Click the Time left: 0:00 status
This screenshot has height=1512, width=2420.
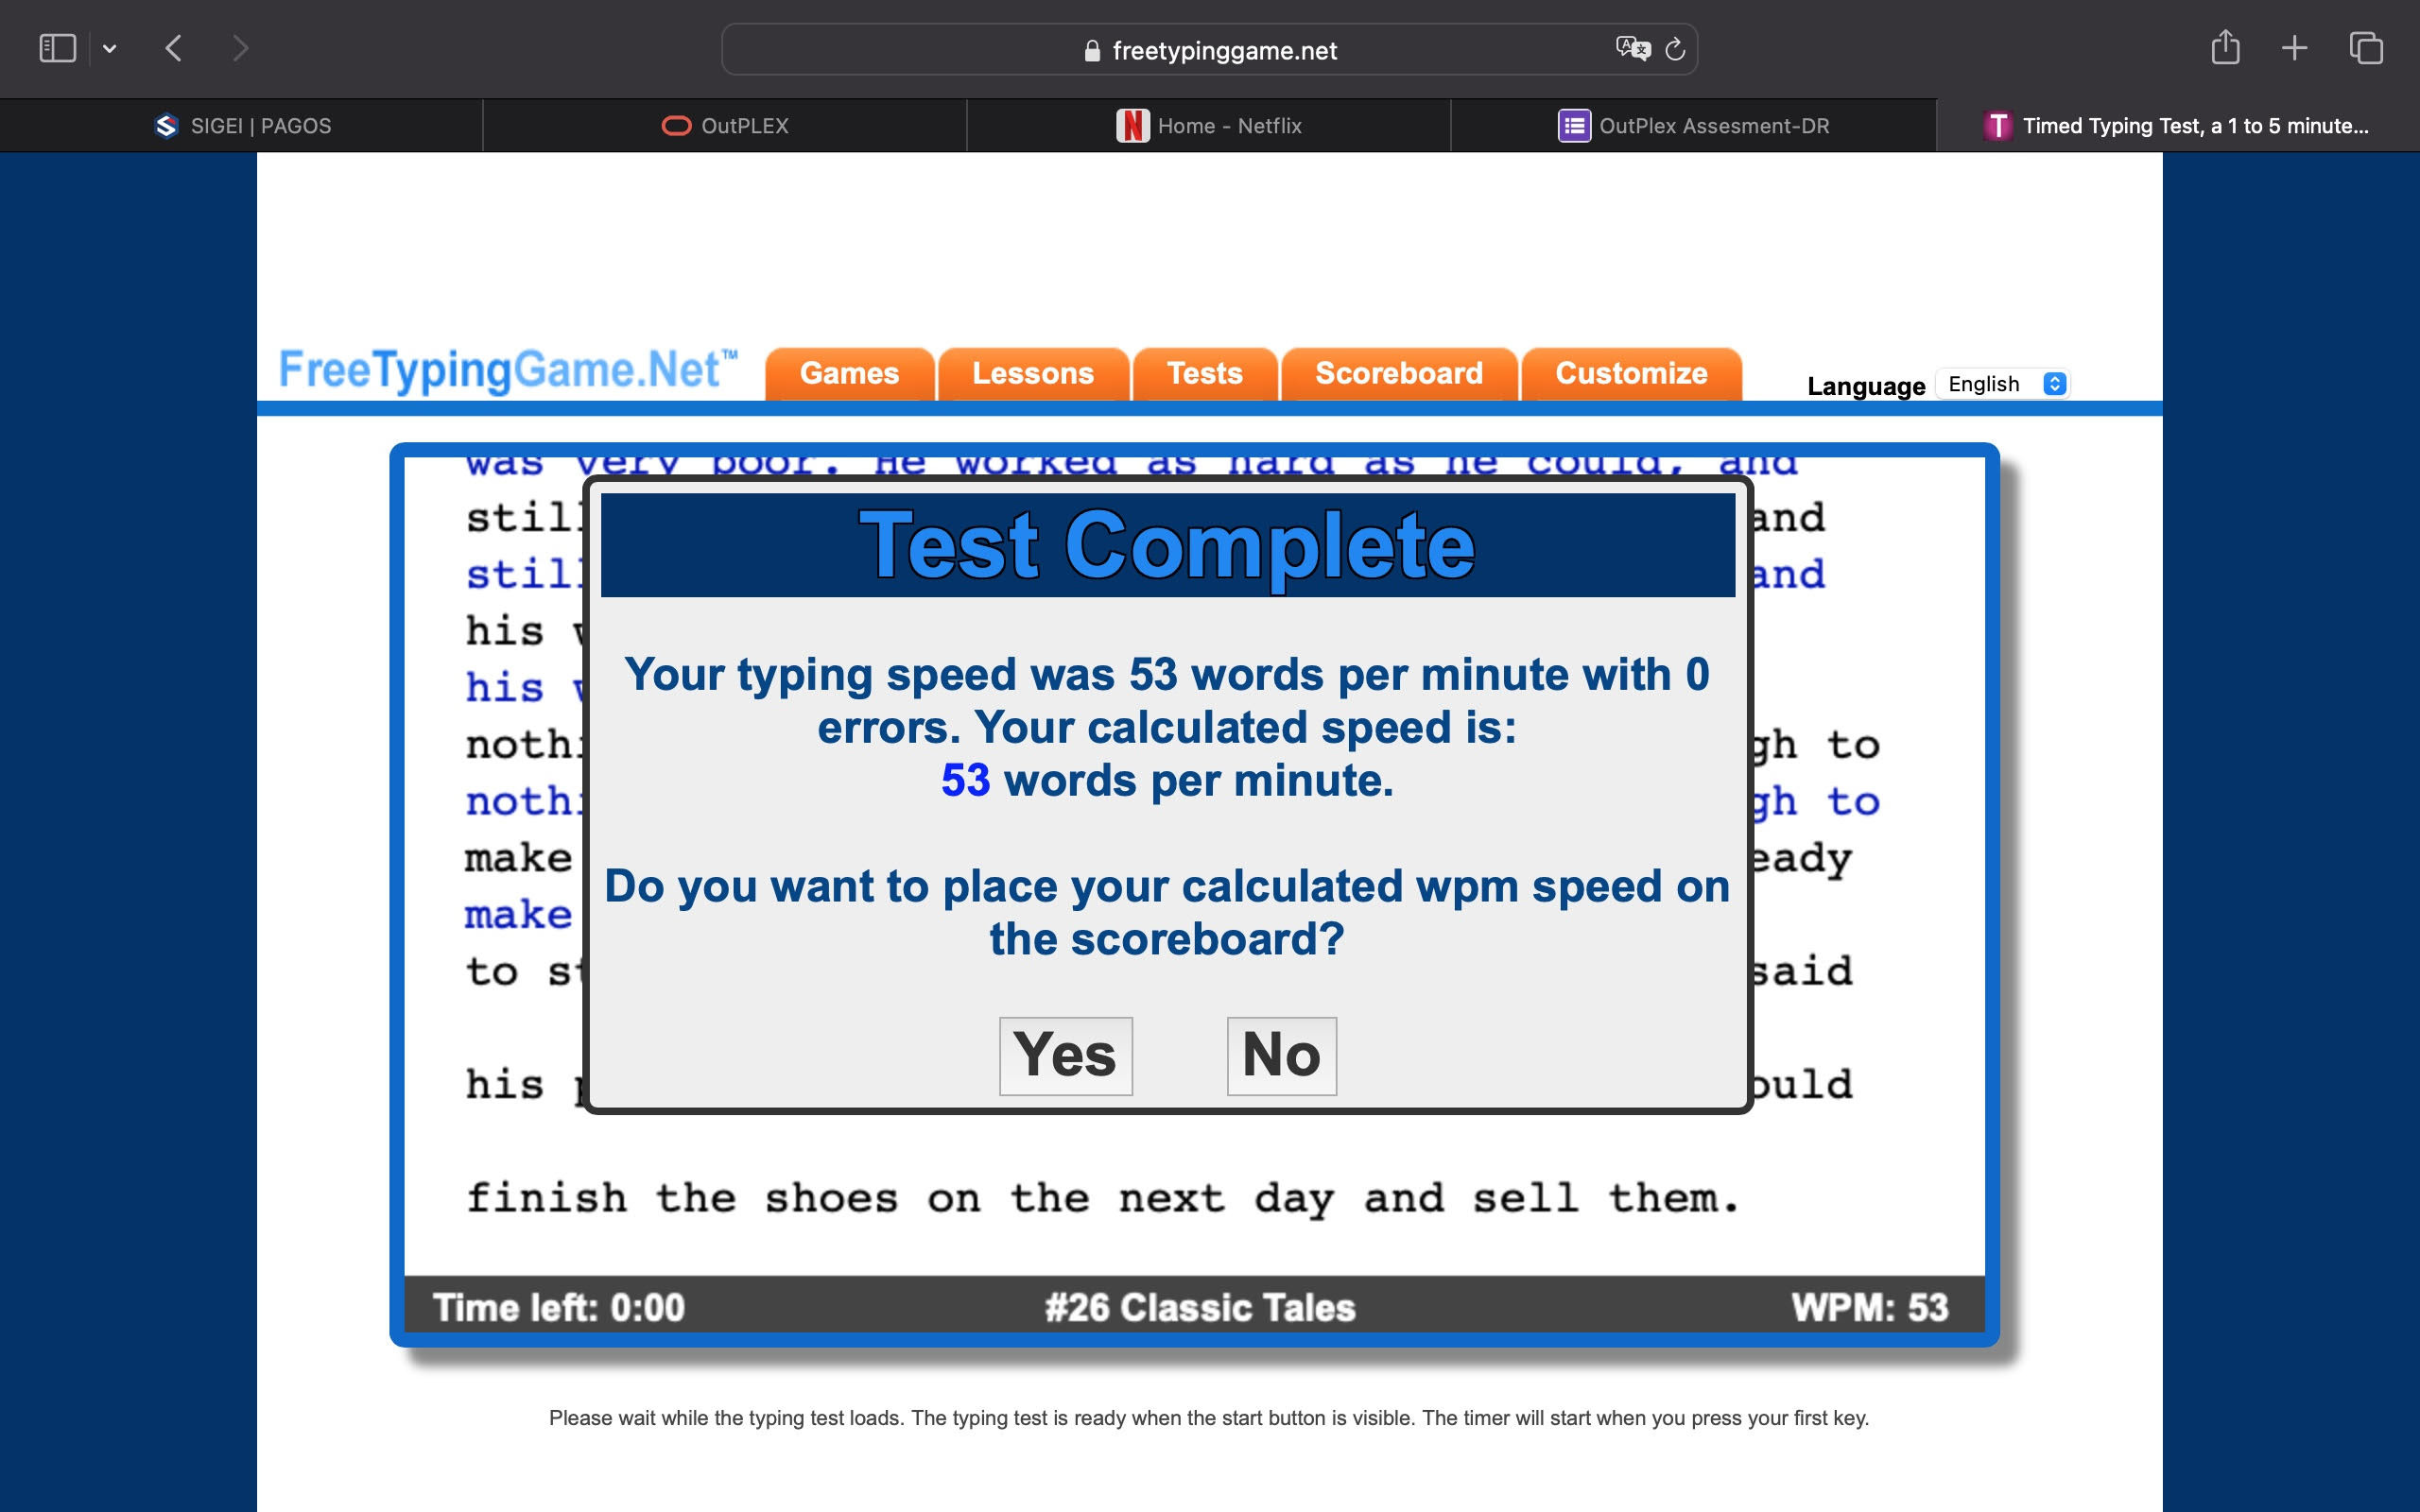point(559,1307)
